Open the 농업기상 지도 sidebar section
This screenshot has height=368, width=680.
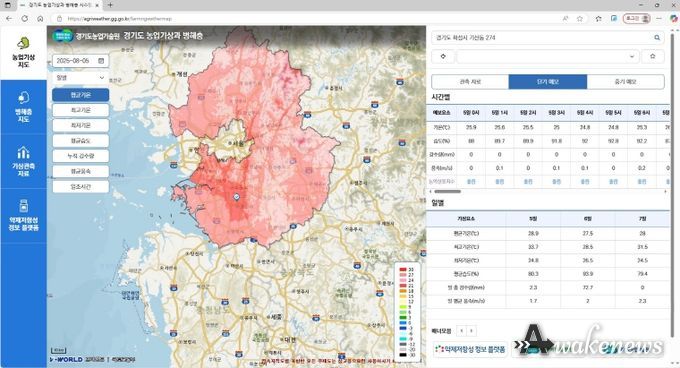click(x=23, y=53)
